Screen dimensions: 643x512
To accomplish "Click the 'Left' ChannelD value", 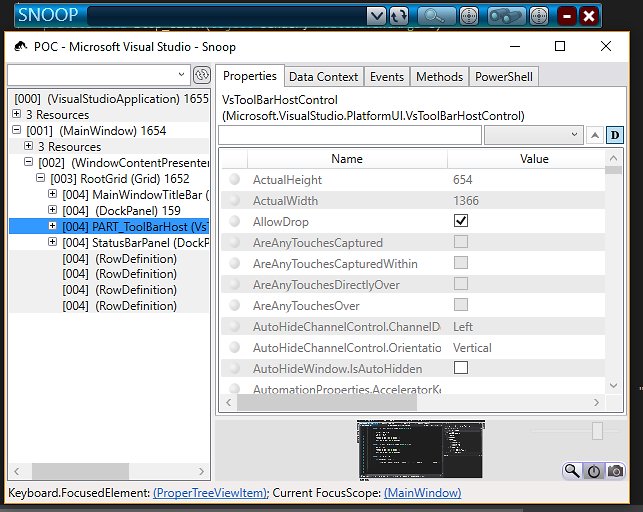I will [x=463, y=327].
